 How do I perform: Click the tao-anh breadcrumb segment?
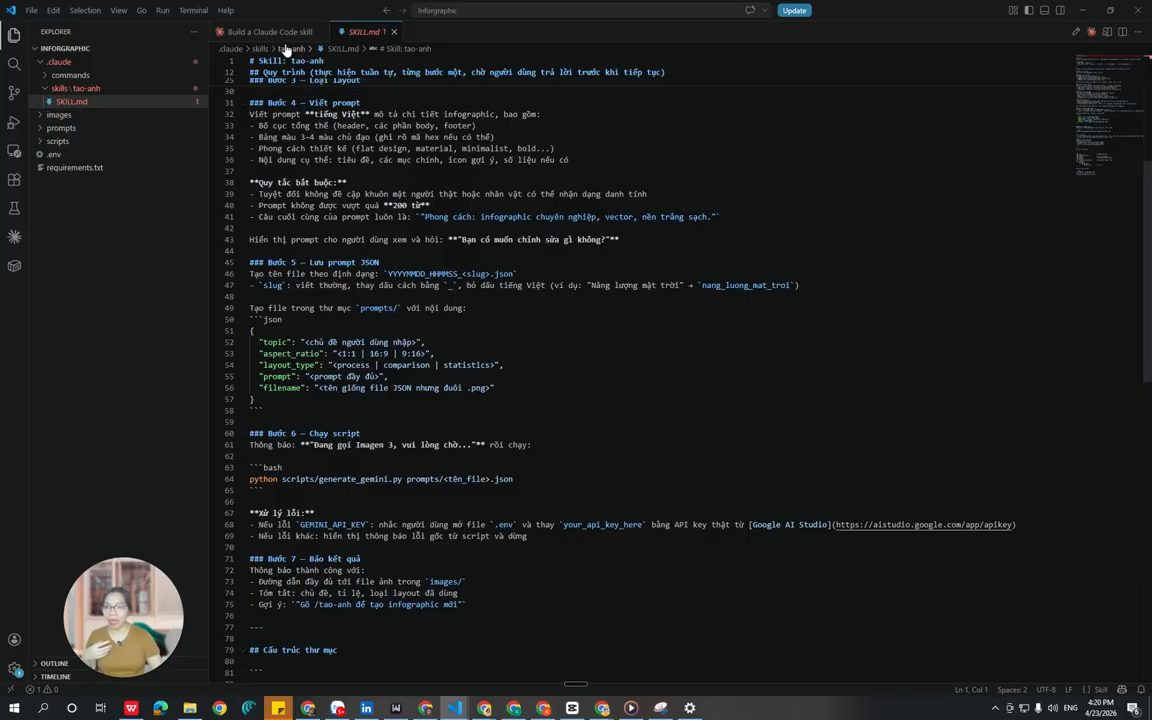[291, 48]
